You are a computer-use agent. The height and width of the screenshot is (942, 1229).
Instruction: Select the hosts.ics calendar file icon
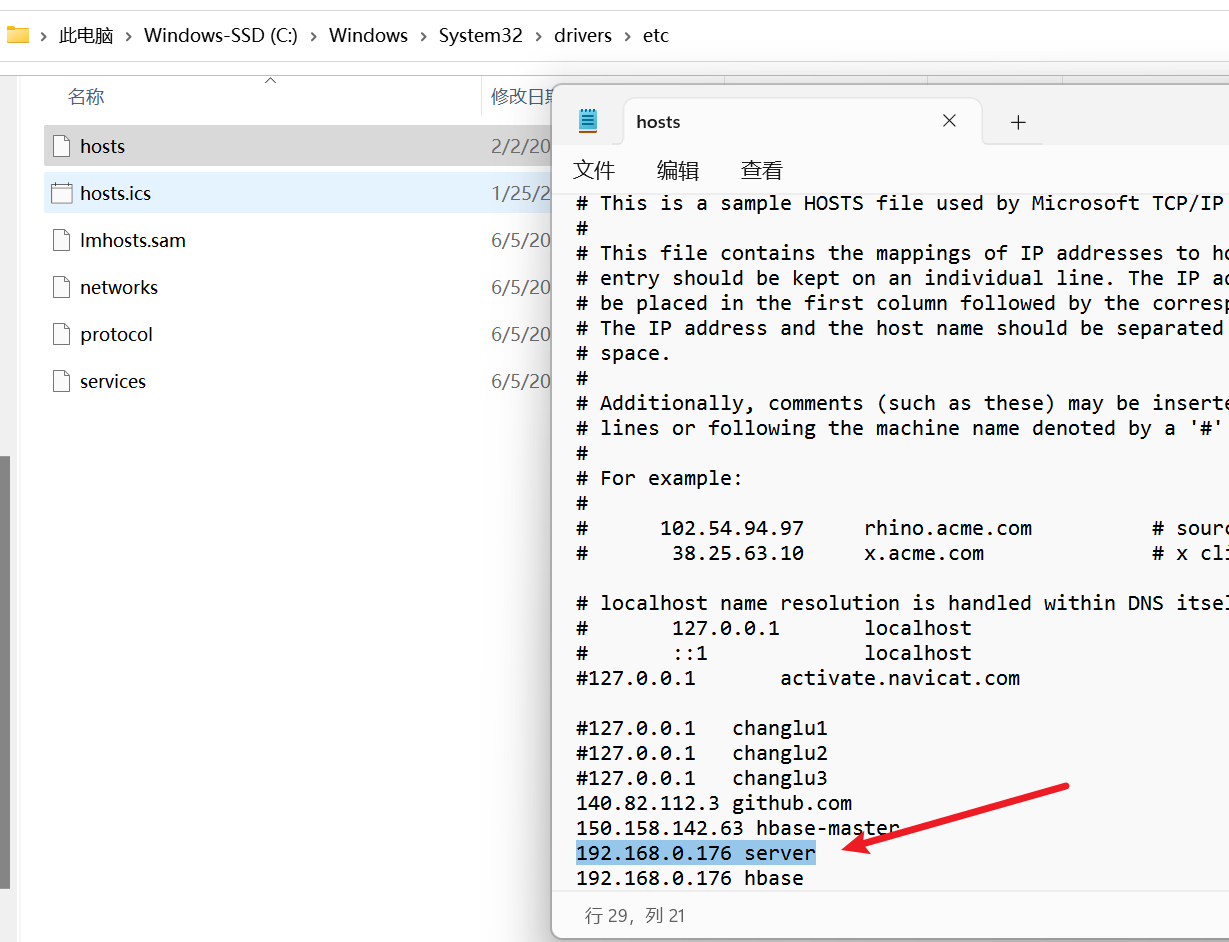[62, 193]
